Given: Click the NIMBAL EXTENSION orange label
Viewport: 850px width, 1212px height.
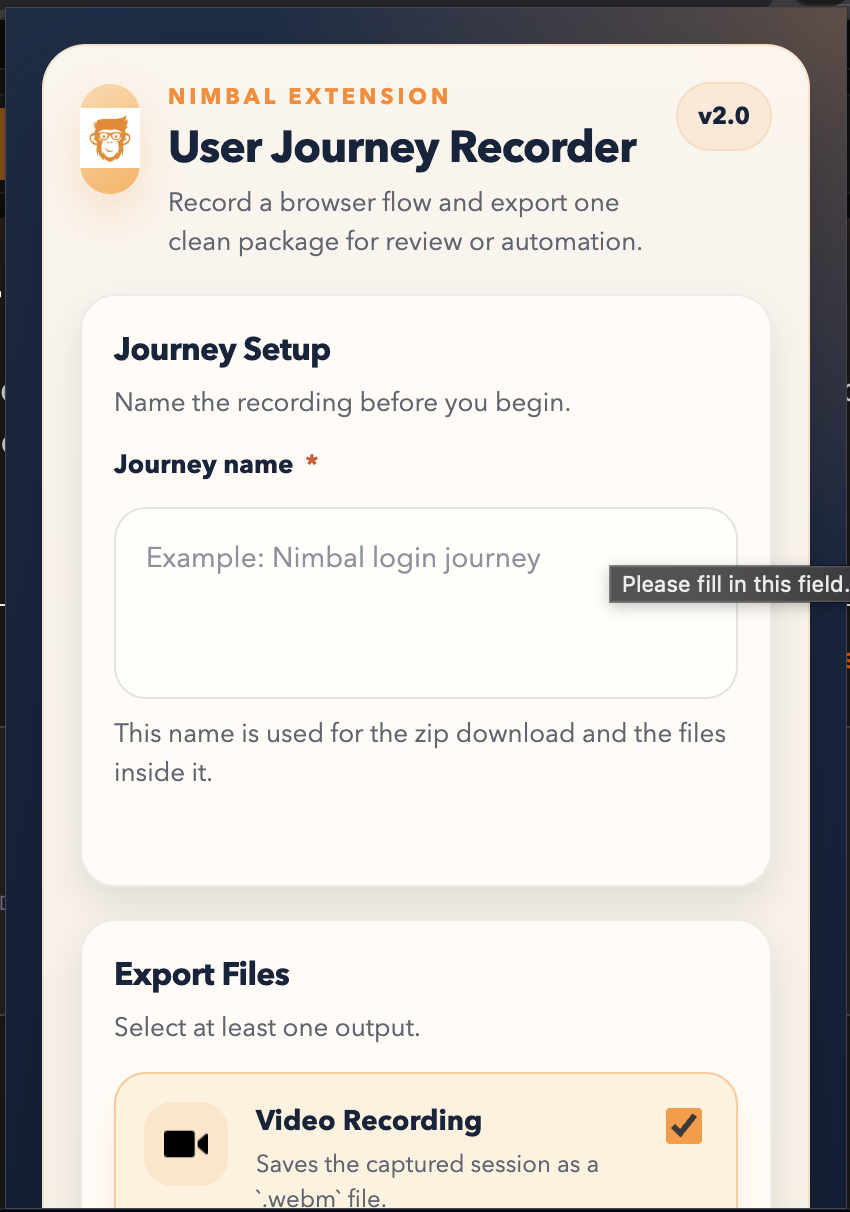Looking at the screenshot, I should [x=308, y=97].
